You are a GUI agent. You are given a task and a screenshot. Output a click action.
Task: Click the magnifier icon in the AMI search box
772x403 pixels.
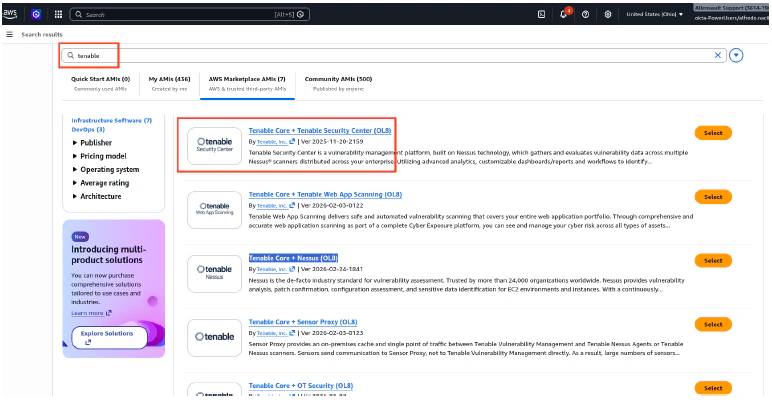70,56
